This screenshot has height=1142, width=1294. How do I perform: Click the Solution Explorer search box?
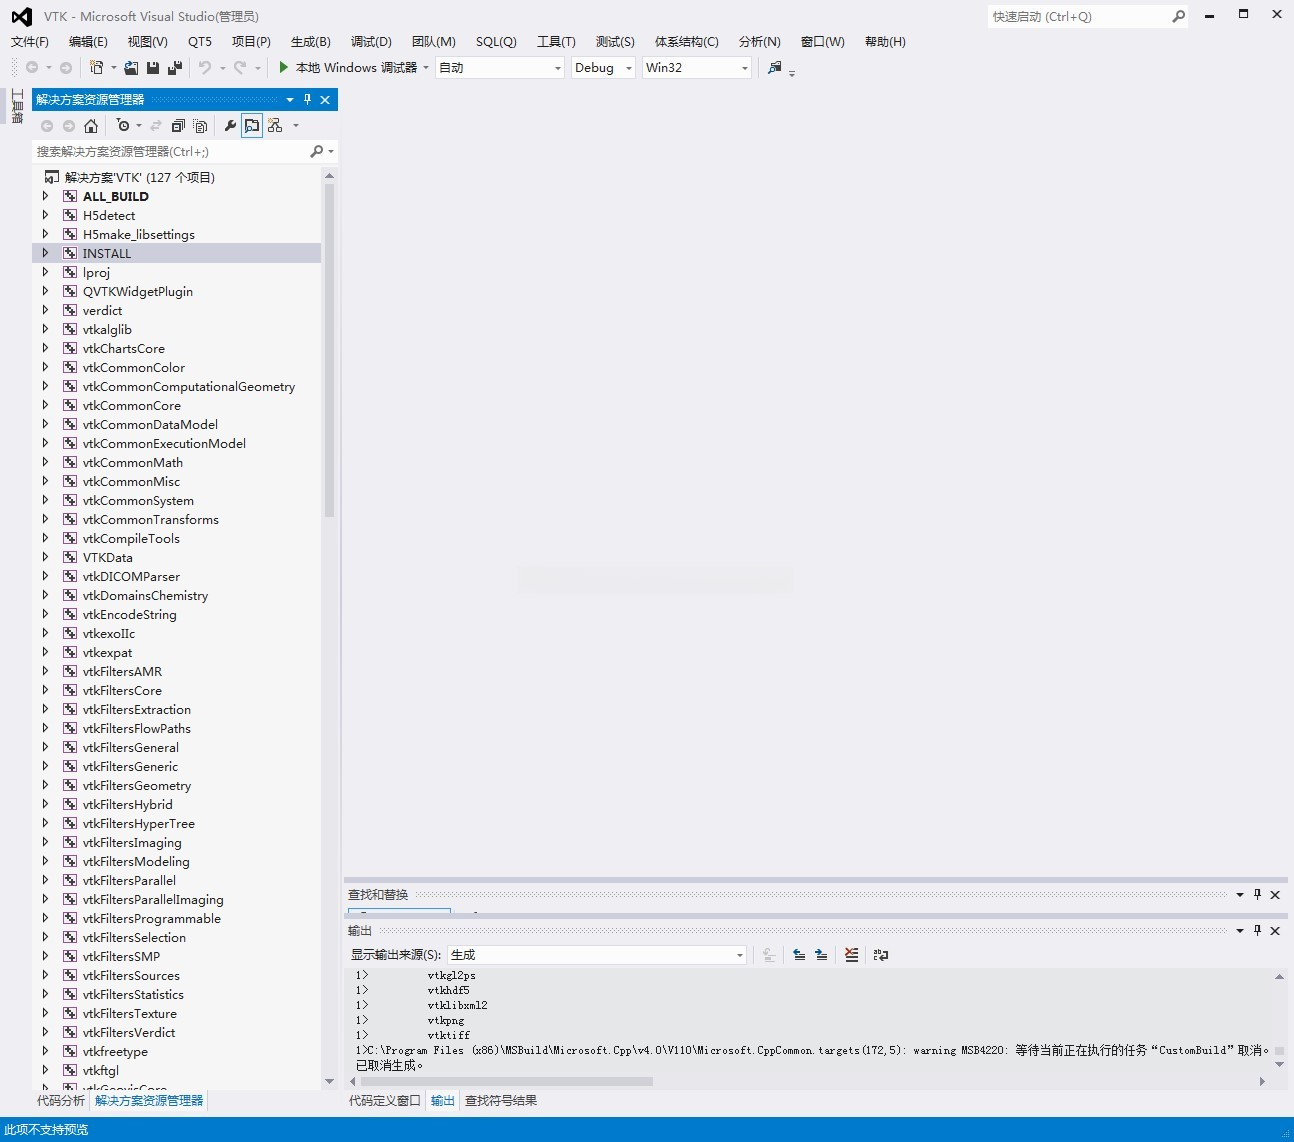(x=170, y=152)
